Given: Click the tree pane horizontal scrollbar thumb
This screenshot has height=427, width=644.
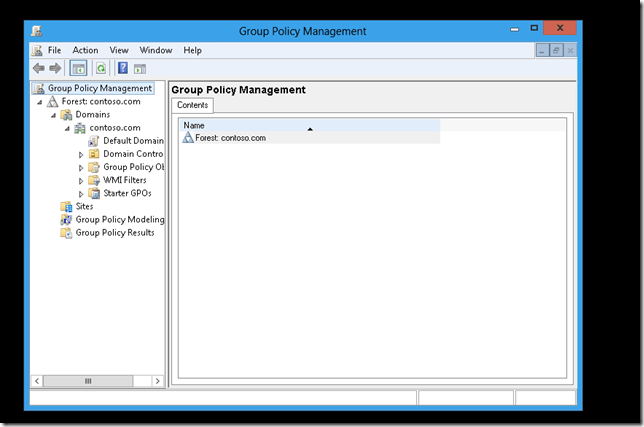Looking at the screenshot, I should pyautogui.click(x=88, y=381).
